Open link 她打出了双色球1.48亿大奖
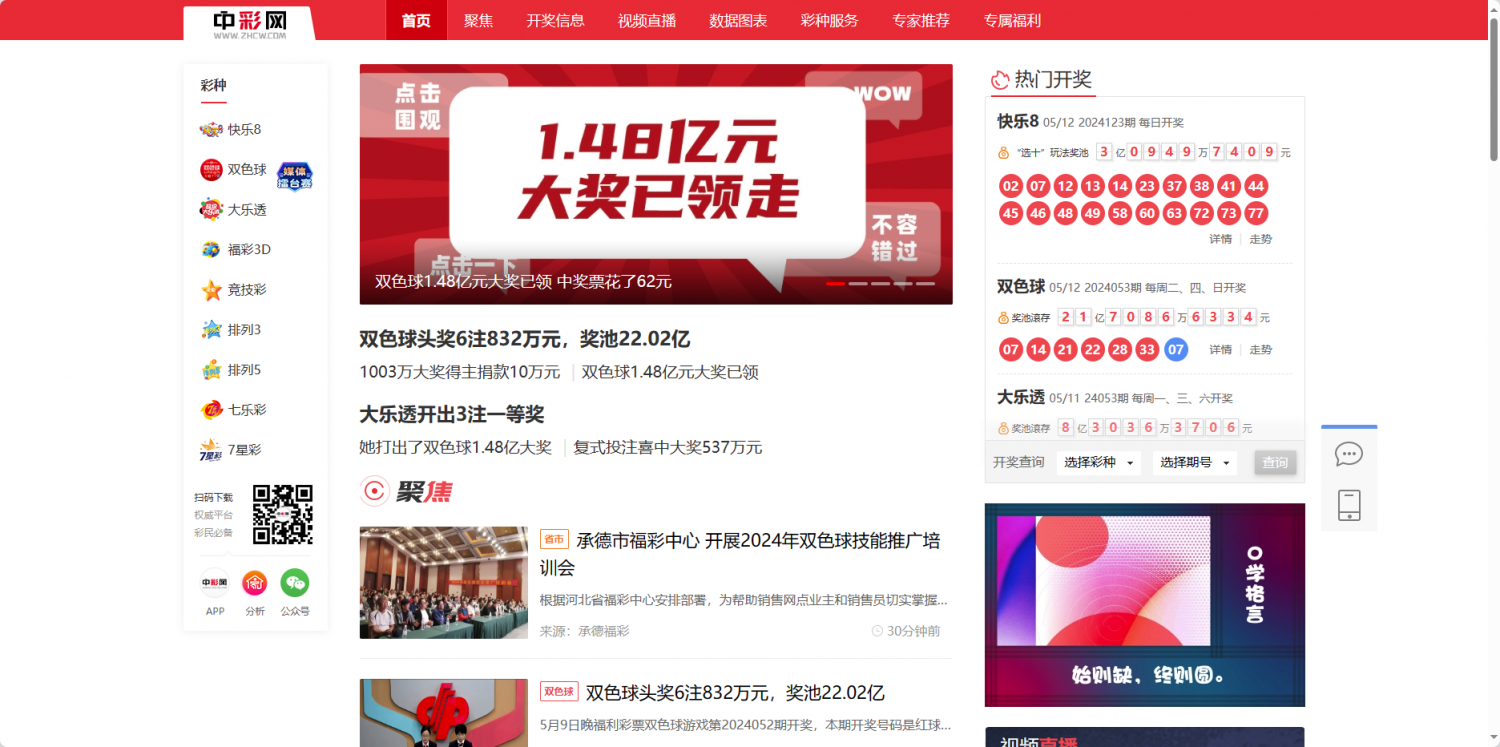Image resolution: width=1500 pixels, height=747 pixels. tap(455, 447)
